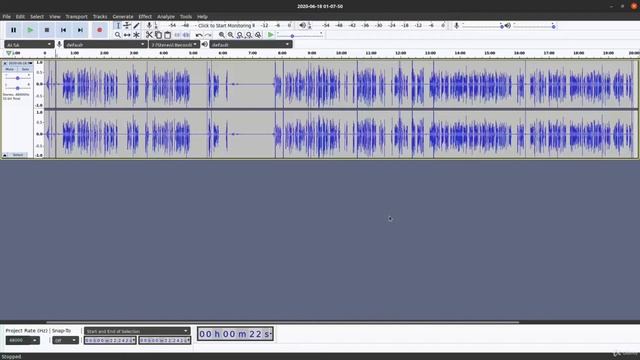Adjust the track pan slider
The image size is (640, 360).
18,88
